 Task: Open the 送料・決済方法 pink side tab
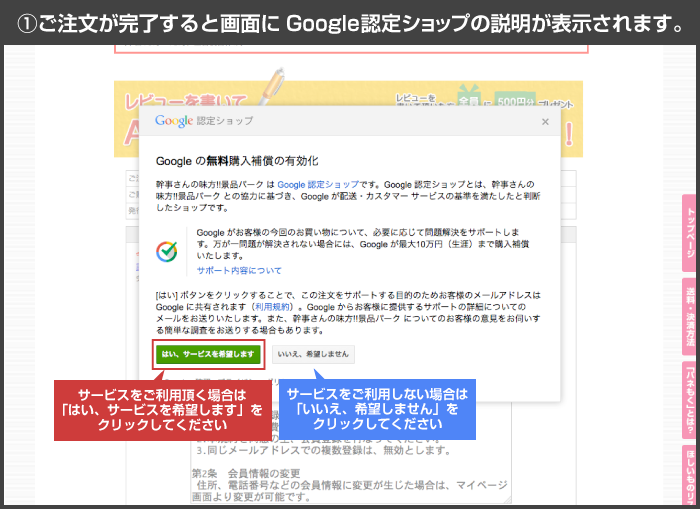[x=691, y=317]
